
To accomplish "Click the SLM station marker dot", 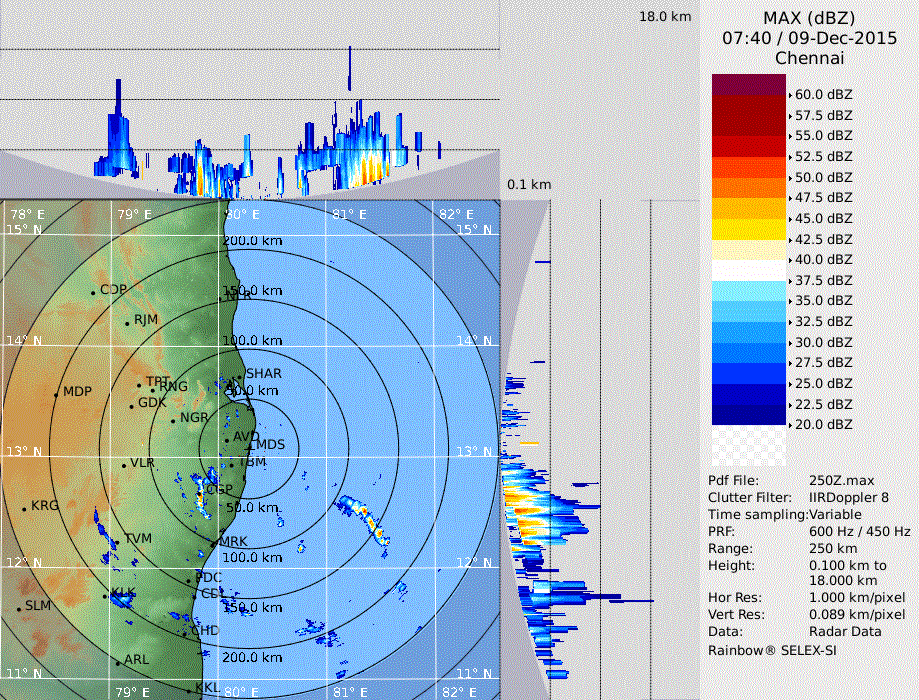I will point(18,608).
